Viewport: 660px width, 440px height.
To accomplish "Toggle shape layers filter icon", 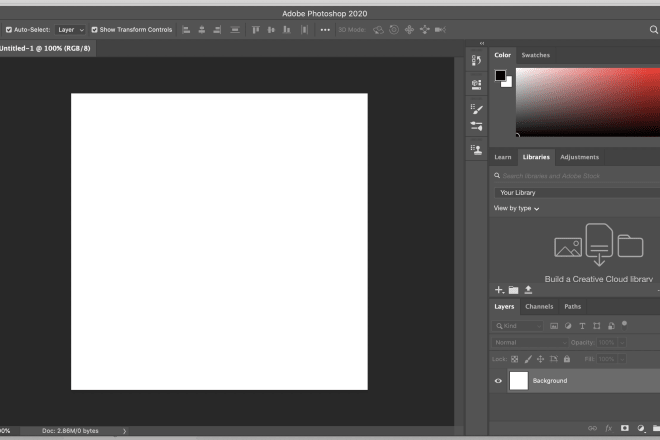I will [x=597, y=326].
